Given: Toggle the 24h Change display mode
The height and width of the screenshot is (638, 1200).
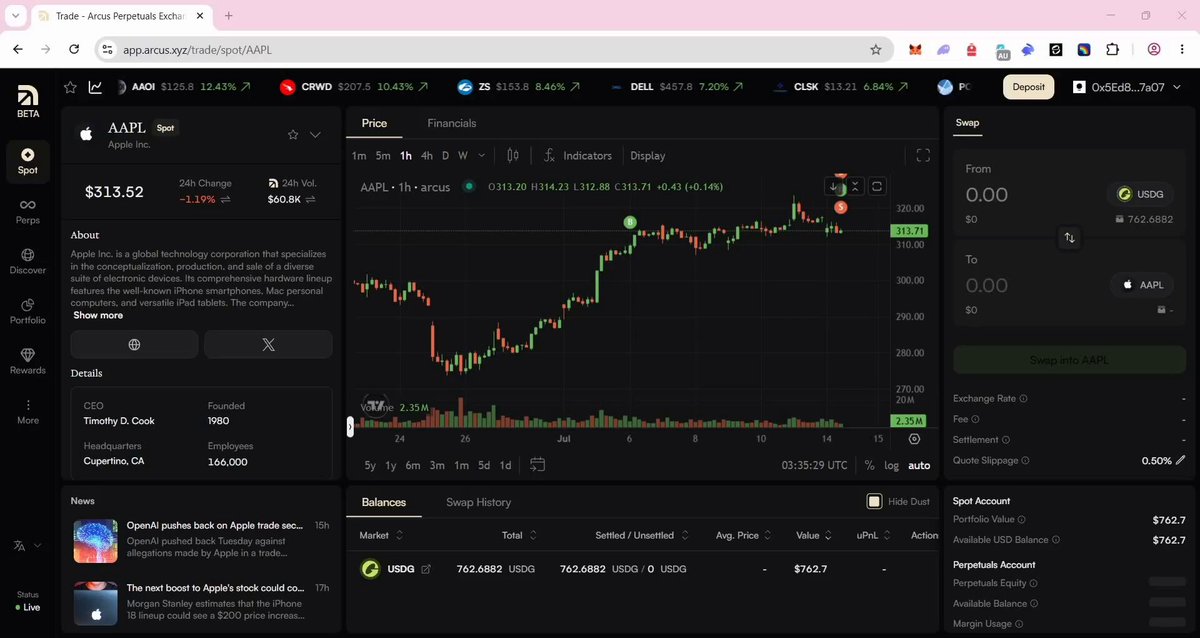Looking at the screenshot, I should tap(226, 199).
